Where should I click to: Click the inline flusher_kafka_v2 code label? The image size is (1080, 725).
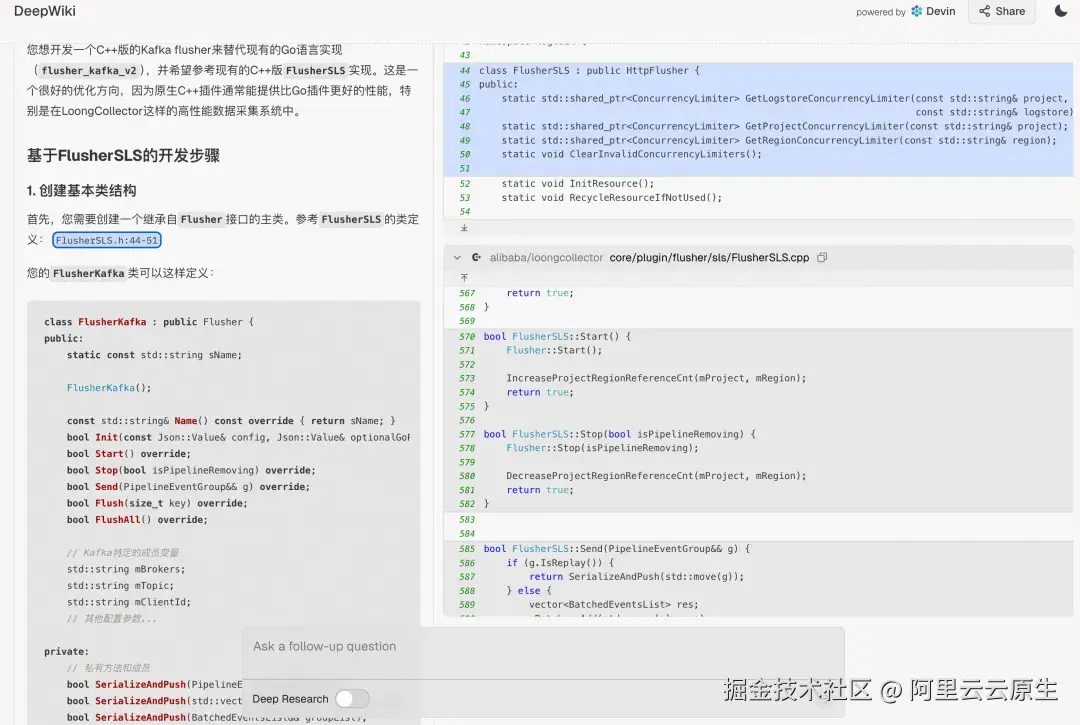pyautogui.click(x=89, y=70)
